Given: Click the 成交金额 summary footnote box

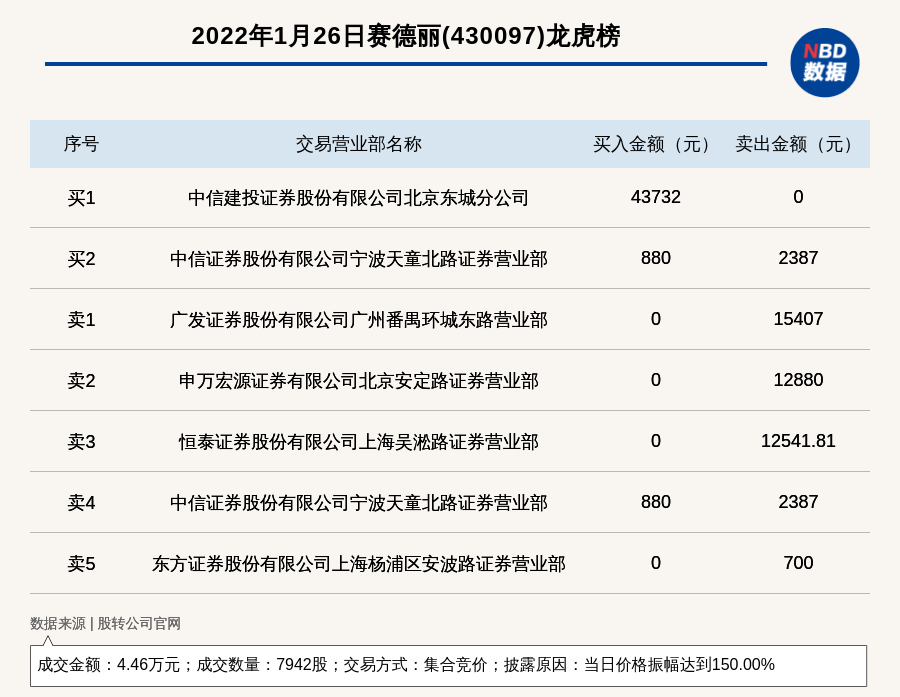Looking at the screenshot, I should tap(448, 665).
